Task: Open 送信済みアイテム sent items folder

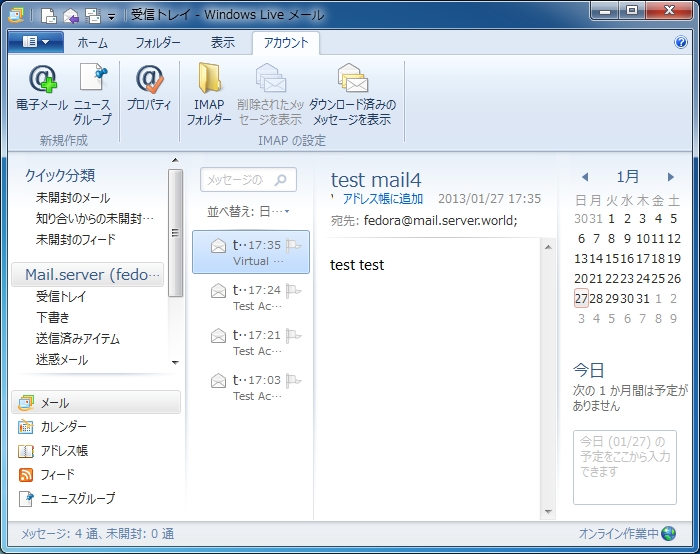Action: (78, 339)
